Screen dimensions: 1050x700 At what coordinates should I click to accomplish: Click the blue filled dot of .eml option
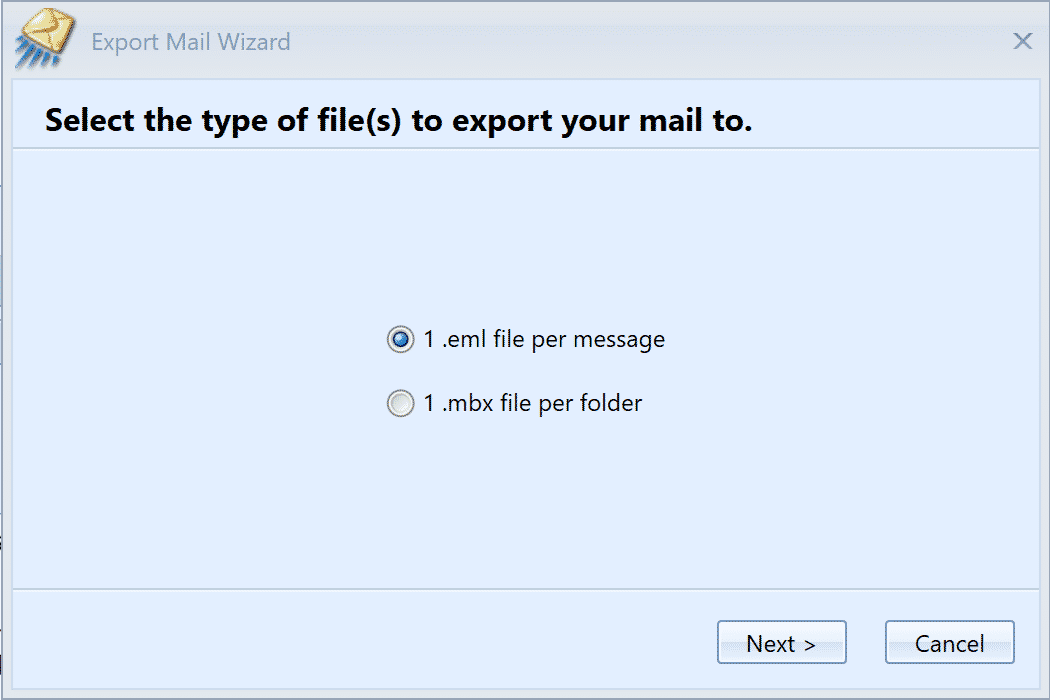(x=400, y=339)
